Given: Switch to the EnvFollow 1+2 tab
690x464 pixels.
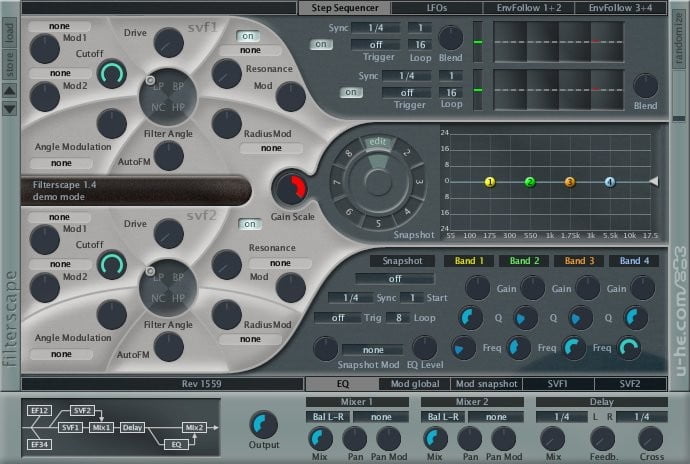Looking at the screenshot, I should coord(529,7).
